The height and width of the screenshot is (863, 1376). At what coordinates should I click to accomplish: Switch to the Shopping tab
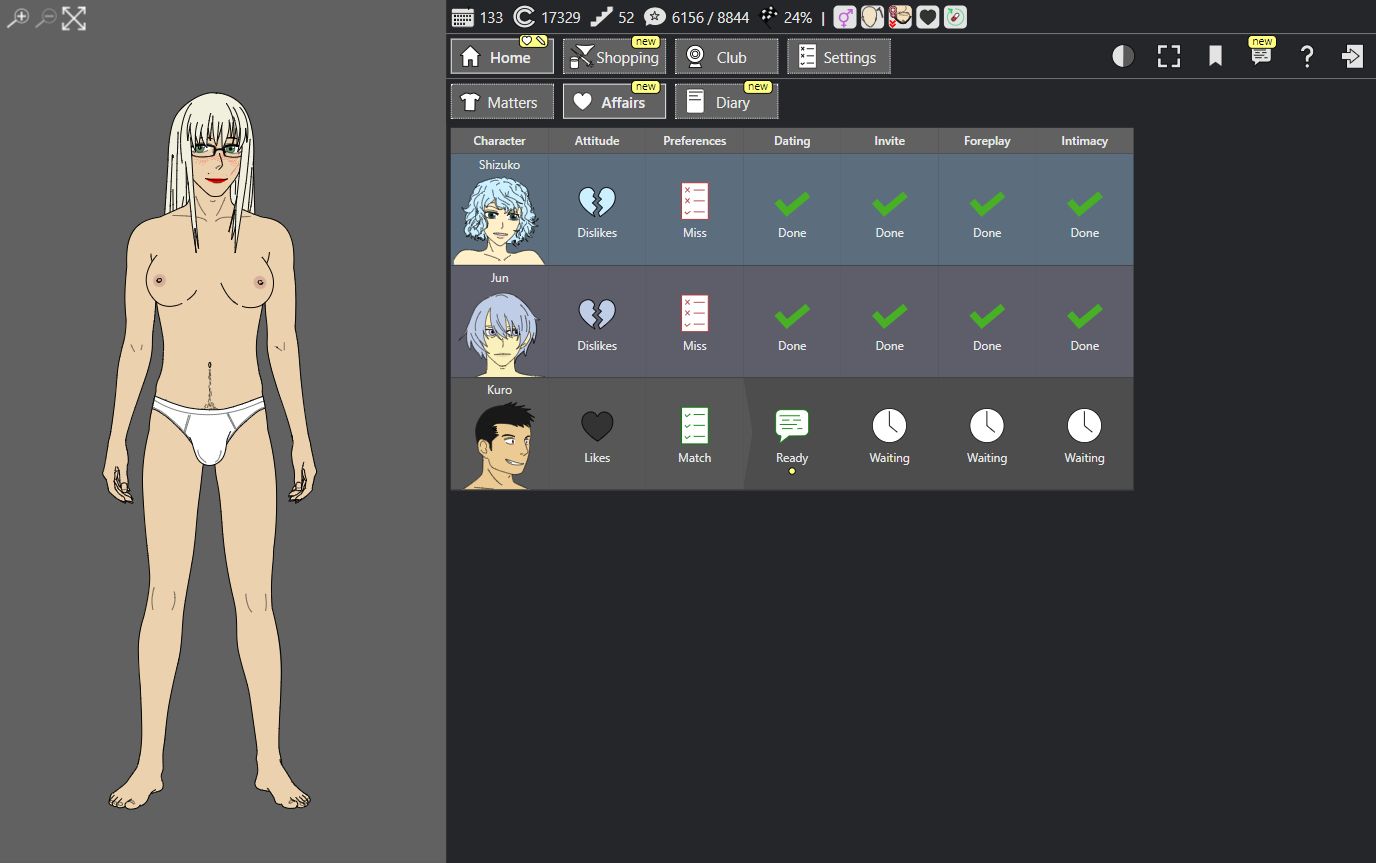pyautogui.click(x=614, y=57)
